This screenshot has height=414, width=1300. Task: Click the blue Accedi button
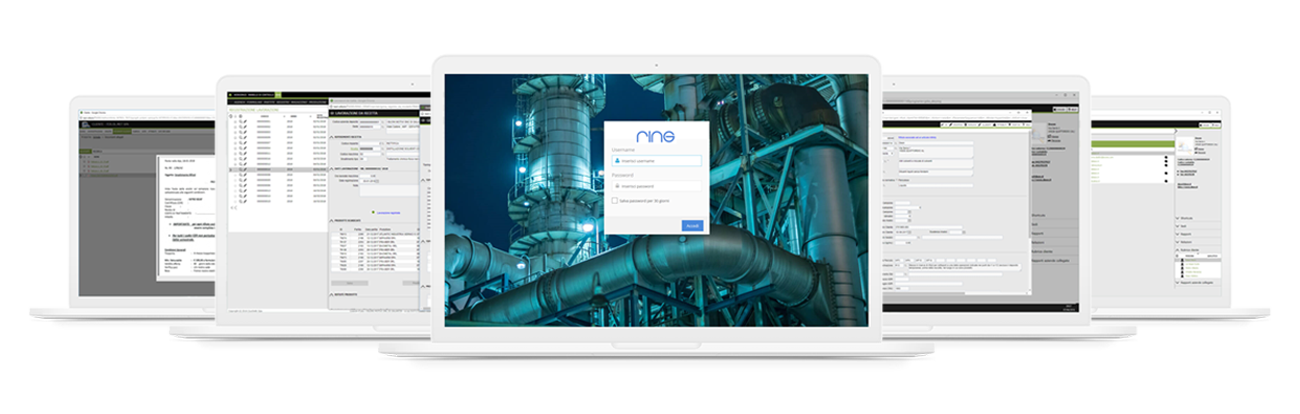tap(692, 226)
